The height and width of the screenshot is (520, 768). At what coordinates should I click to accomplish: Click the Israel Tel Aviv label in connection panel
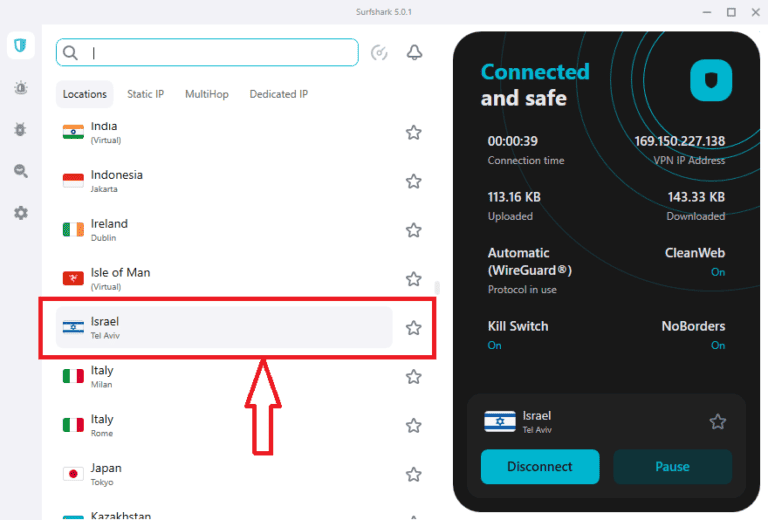pos(537,422)
